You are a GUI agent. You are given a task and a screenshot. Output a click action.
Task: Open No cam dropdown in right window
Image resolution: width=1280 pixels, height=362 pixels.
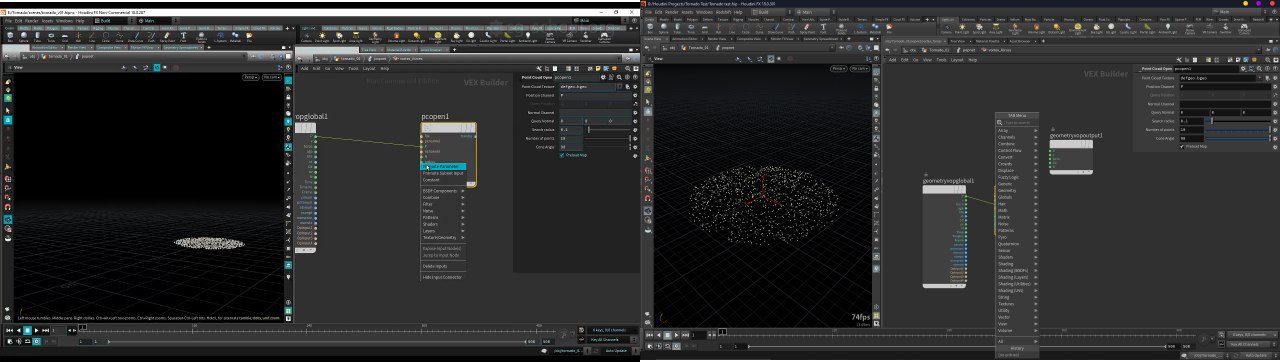coord(860,68)
